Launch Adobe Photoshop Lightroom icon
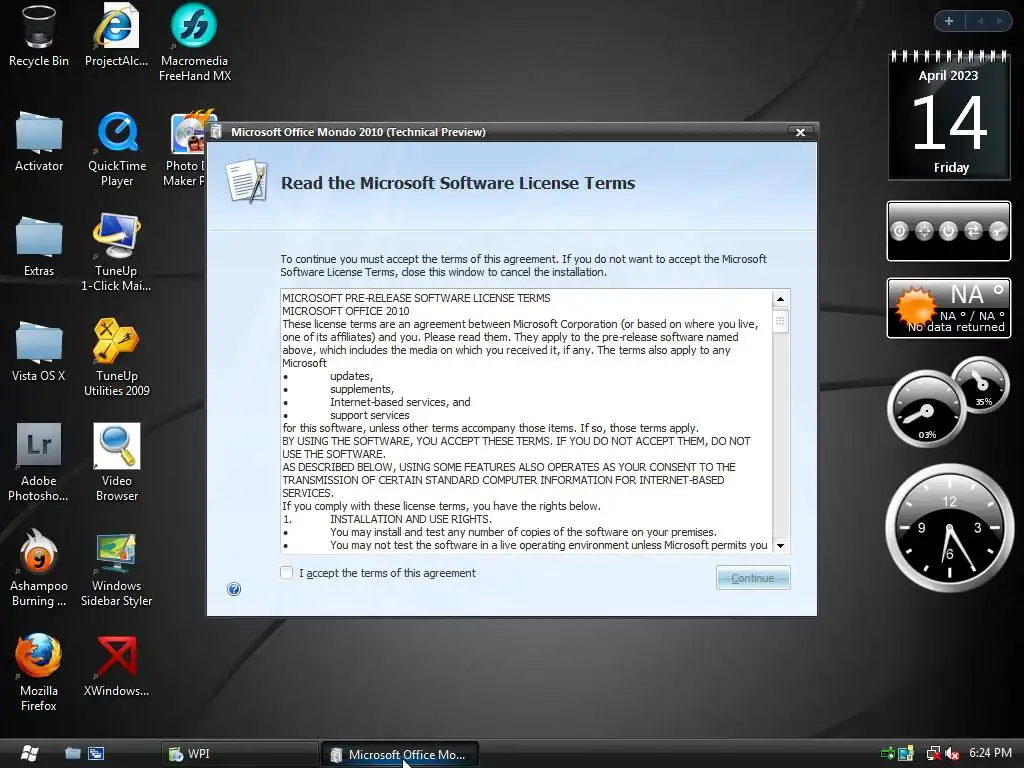 coord(39,462)
